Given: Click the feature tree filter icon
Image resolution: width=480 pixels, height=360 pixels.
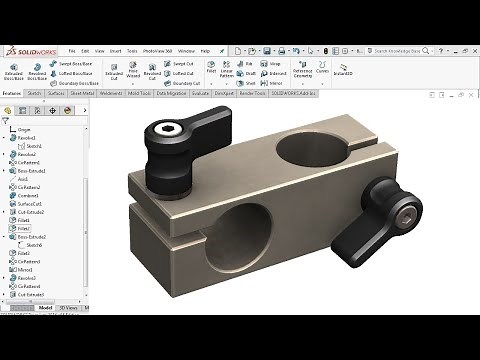Looking at the screenshot, I should pyautogui.click(x=5, y=121).
